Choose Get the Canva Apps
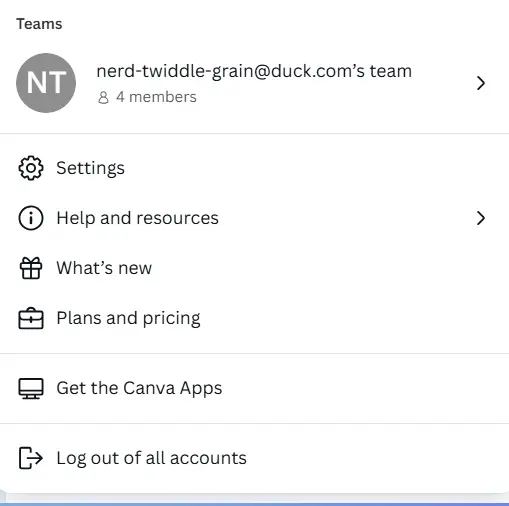Image resolution: width=509 pixels, height=506 pixels. (x=254, y=388)
